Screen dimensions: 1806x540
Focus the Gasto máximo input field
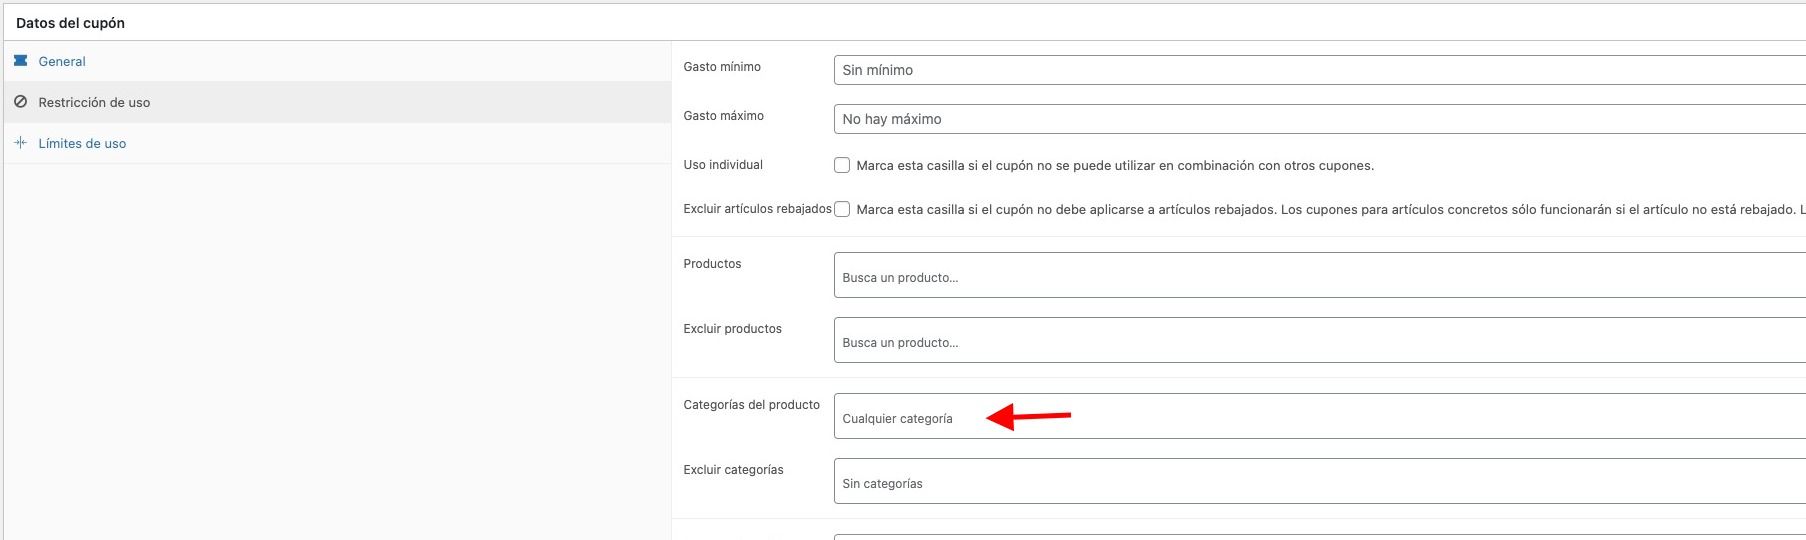coord(1320,119)
